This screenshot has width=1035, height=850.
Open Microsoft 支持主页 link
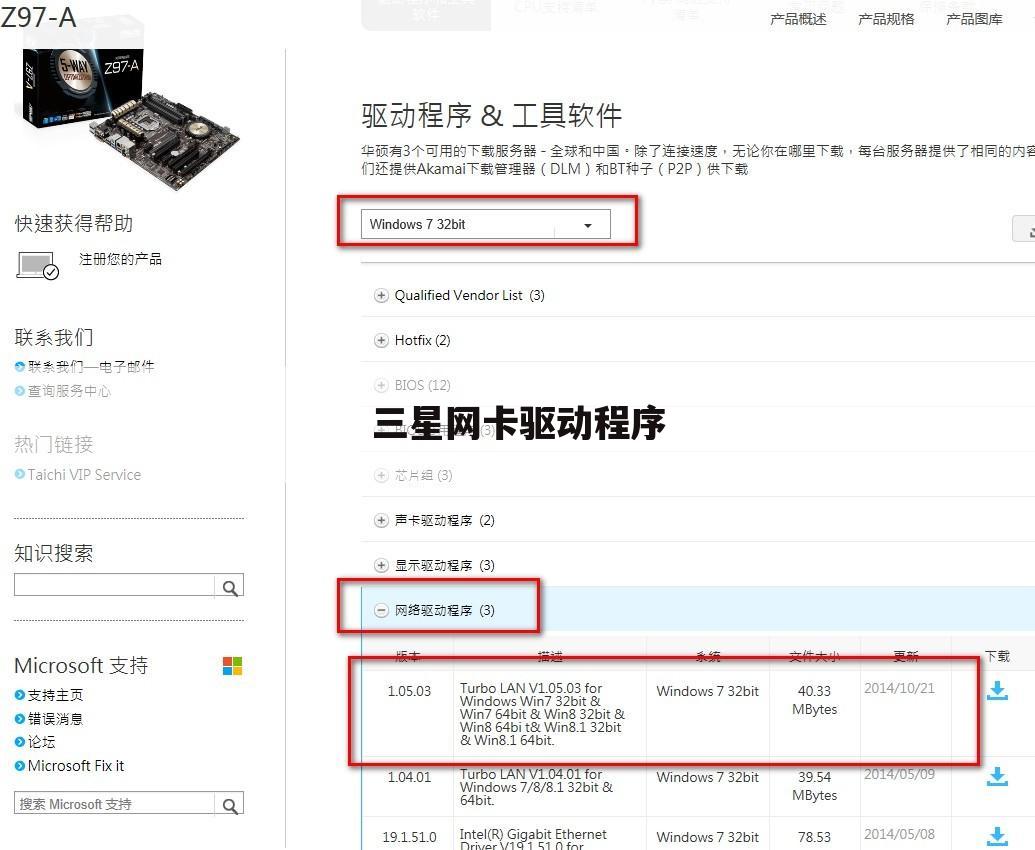[x=55, y=695]
